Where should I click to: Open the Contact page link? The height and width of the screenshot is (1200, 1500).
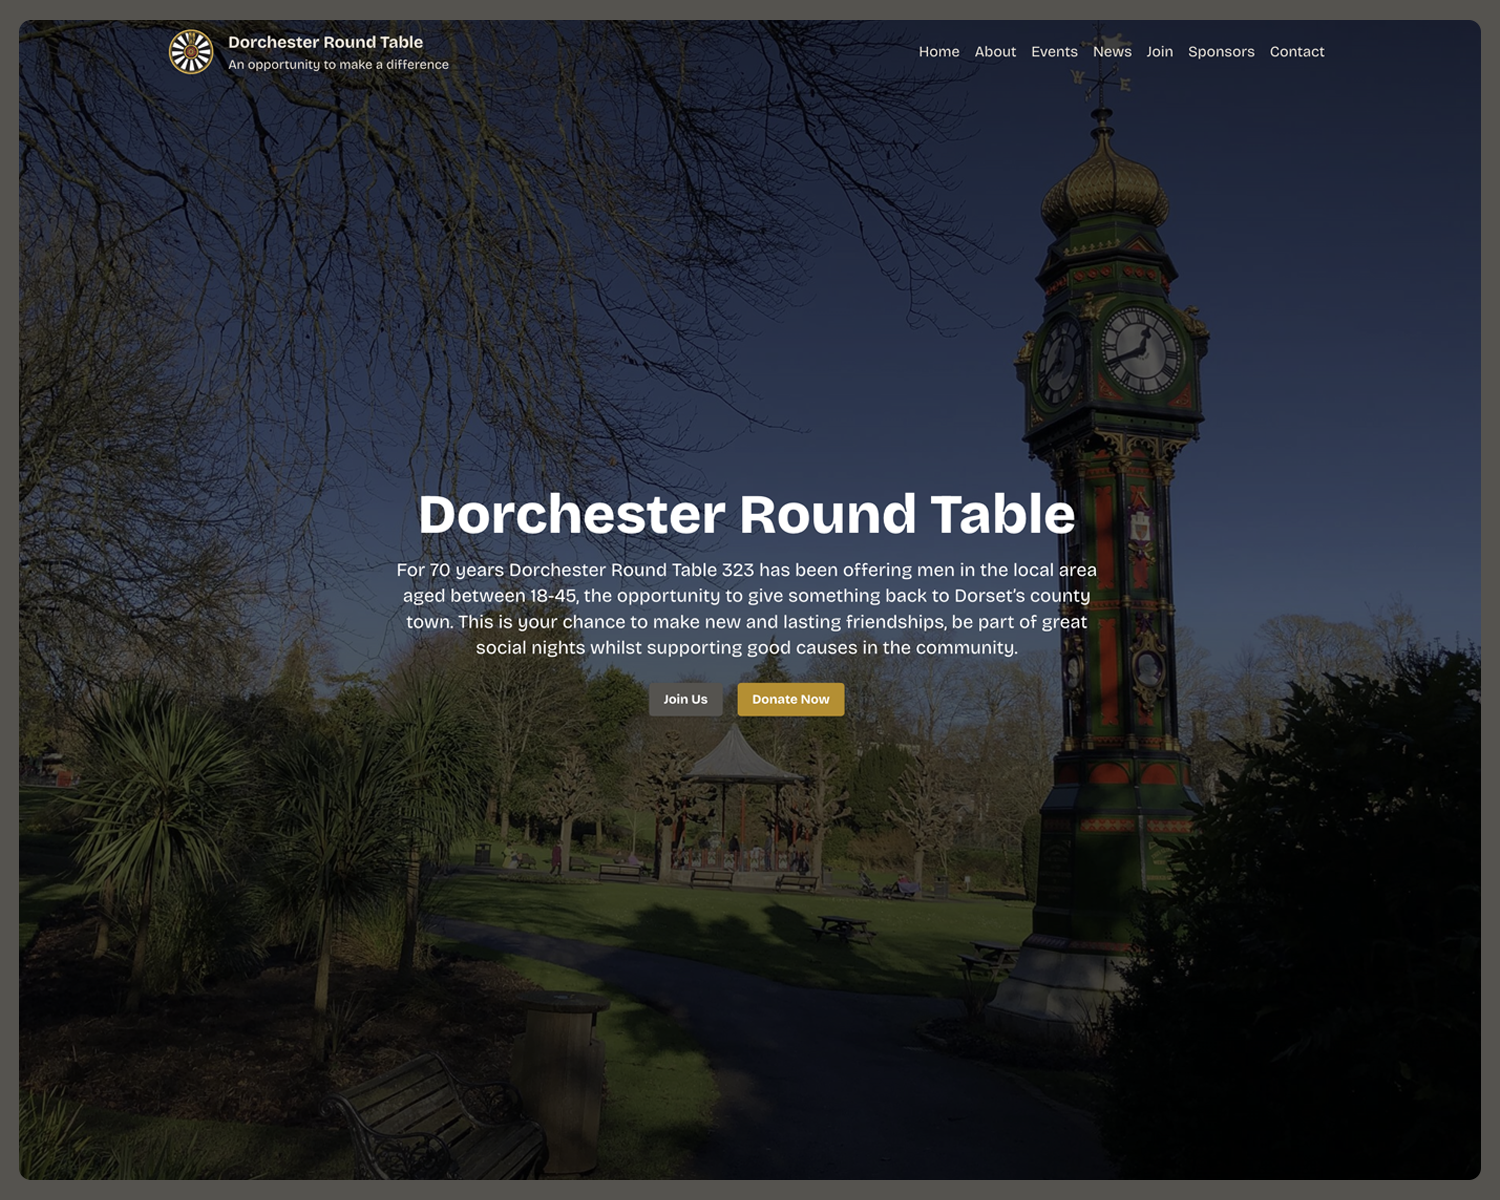[1297, 52]
